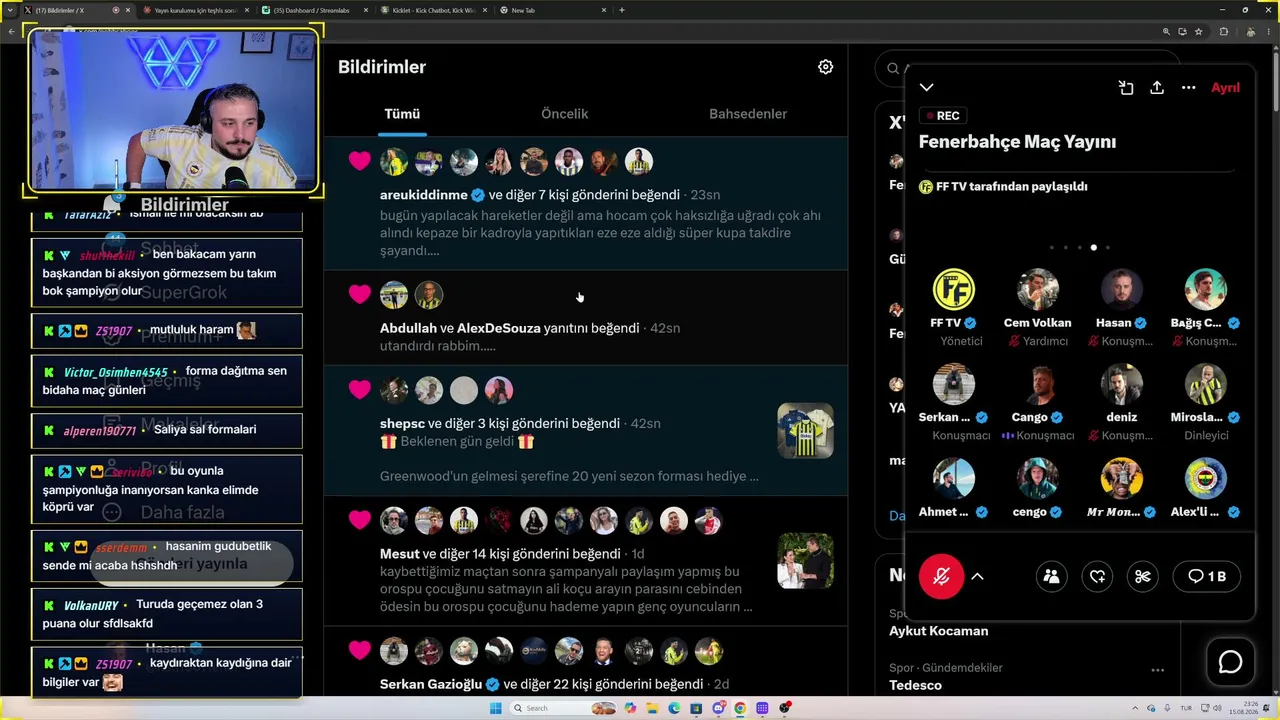The image size is (1280, 720).
Task: Expand microphone options chevron
Action: click(x=977, y=576)
